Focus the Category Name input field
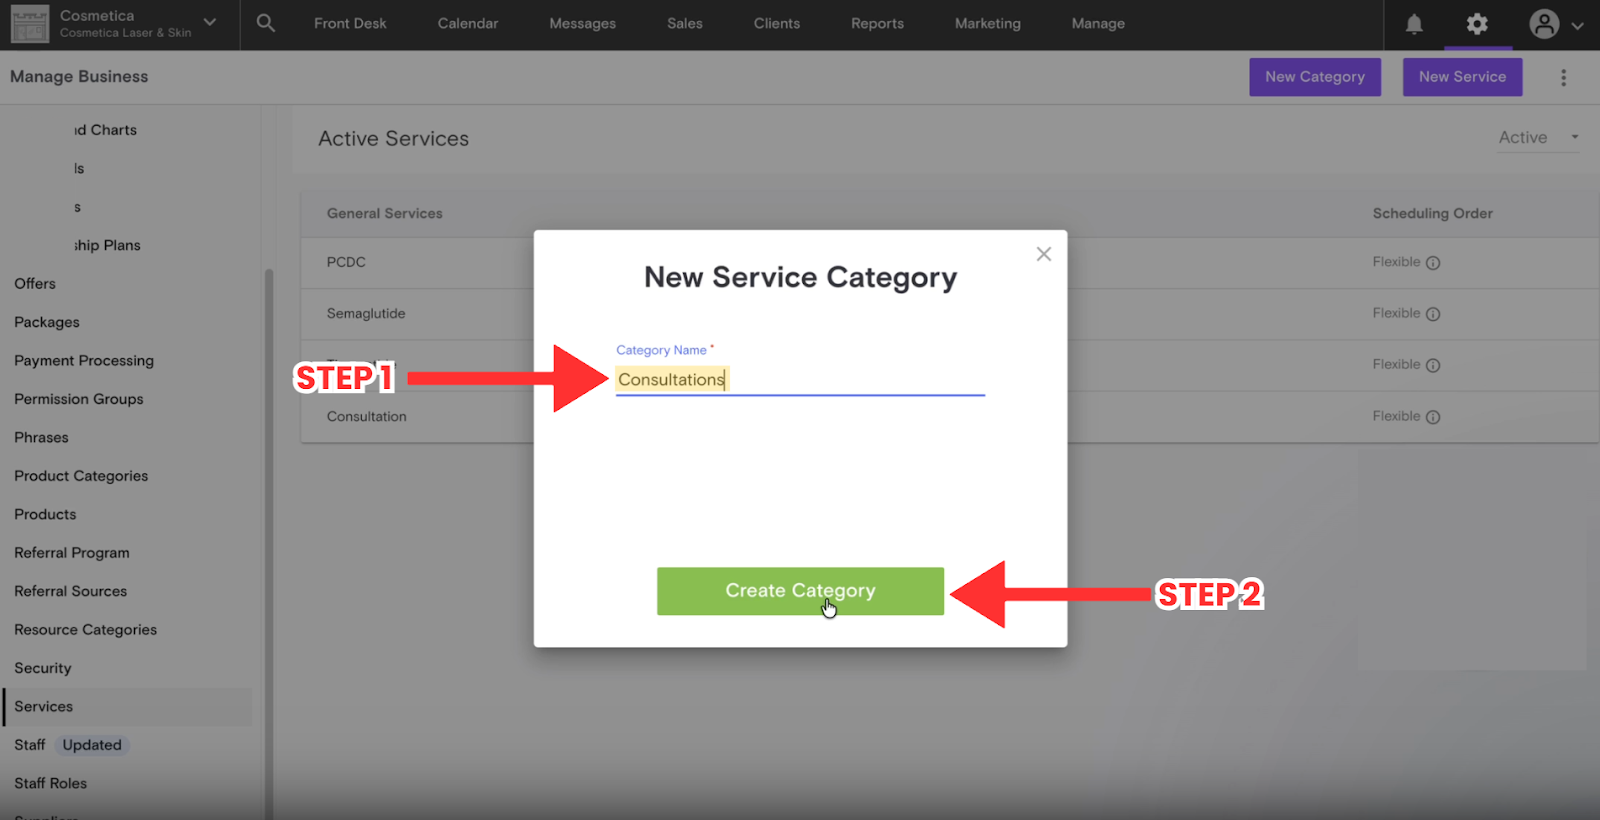1600x820 pixels. click(800, 380)
